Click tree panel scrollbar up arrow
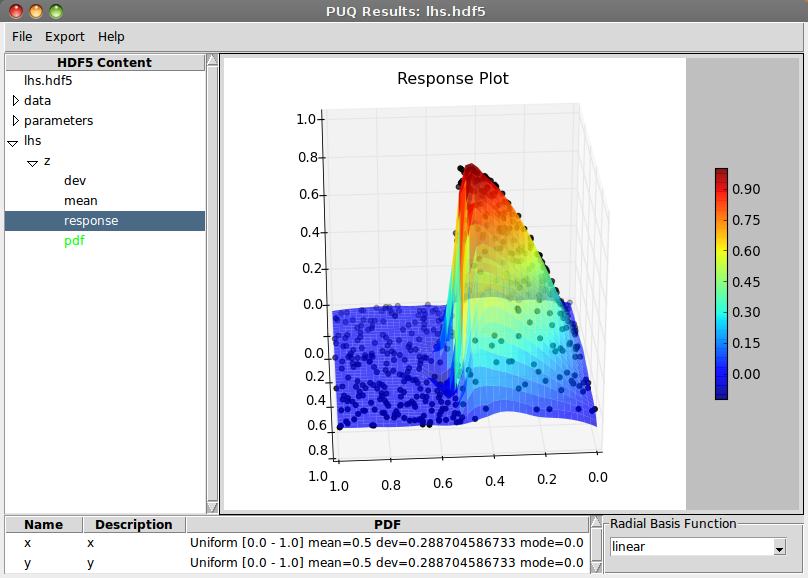808x578 pixels. pyautogui.click(x=212, y=60)
